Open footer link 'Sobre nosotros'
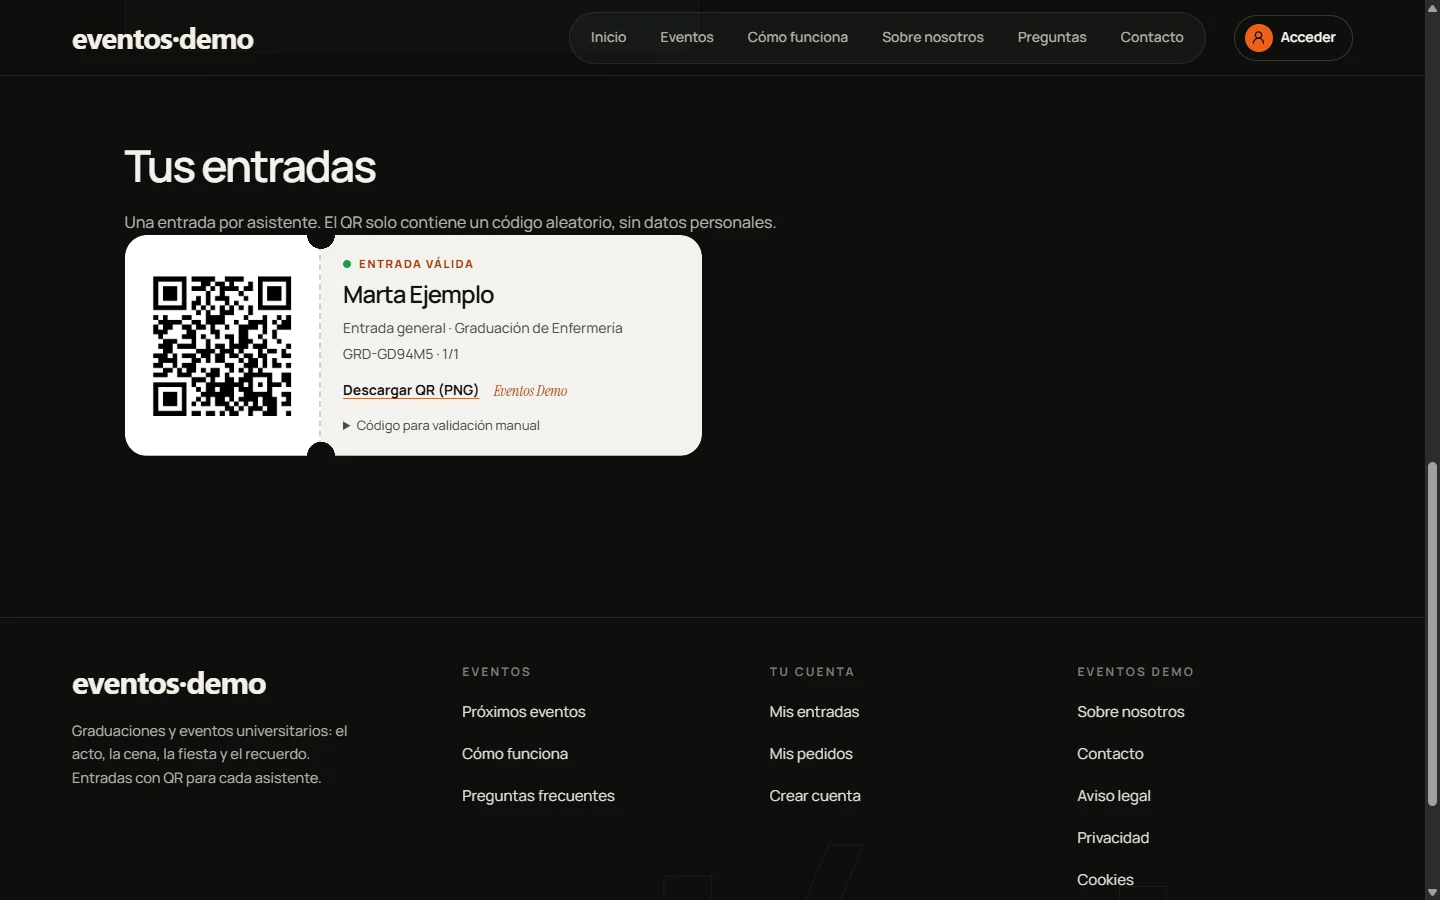The width and height of the screenshot is (1440, 900). [1131, 712]
